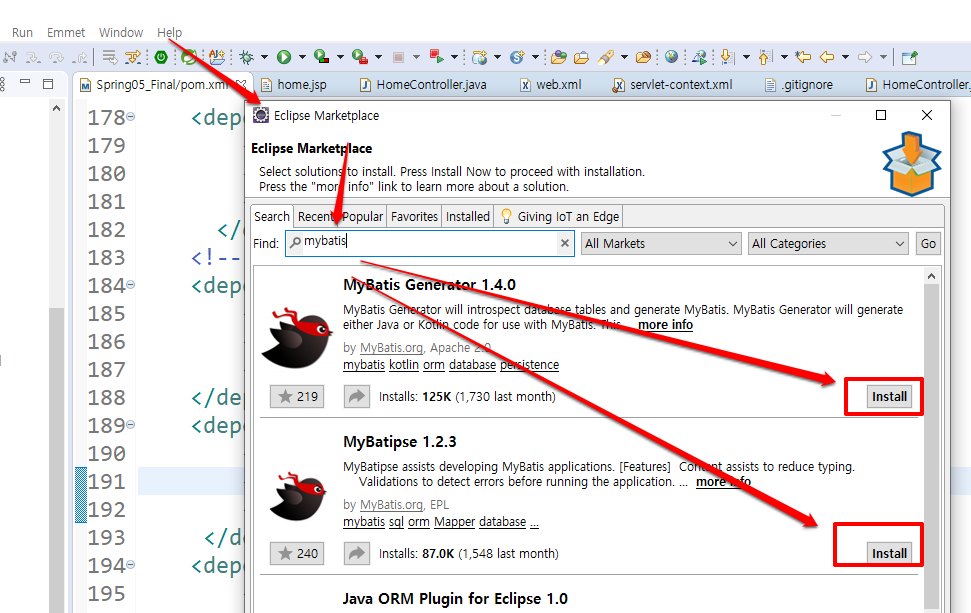
Task: Click the Pin Editor icon
Action: coord(909,58)
